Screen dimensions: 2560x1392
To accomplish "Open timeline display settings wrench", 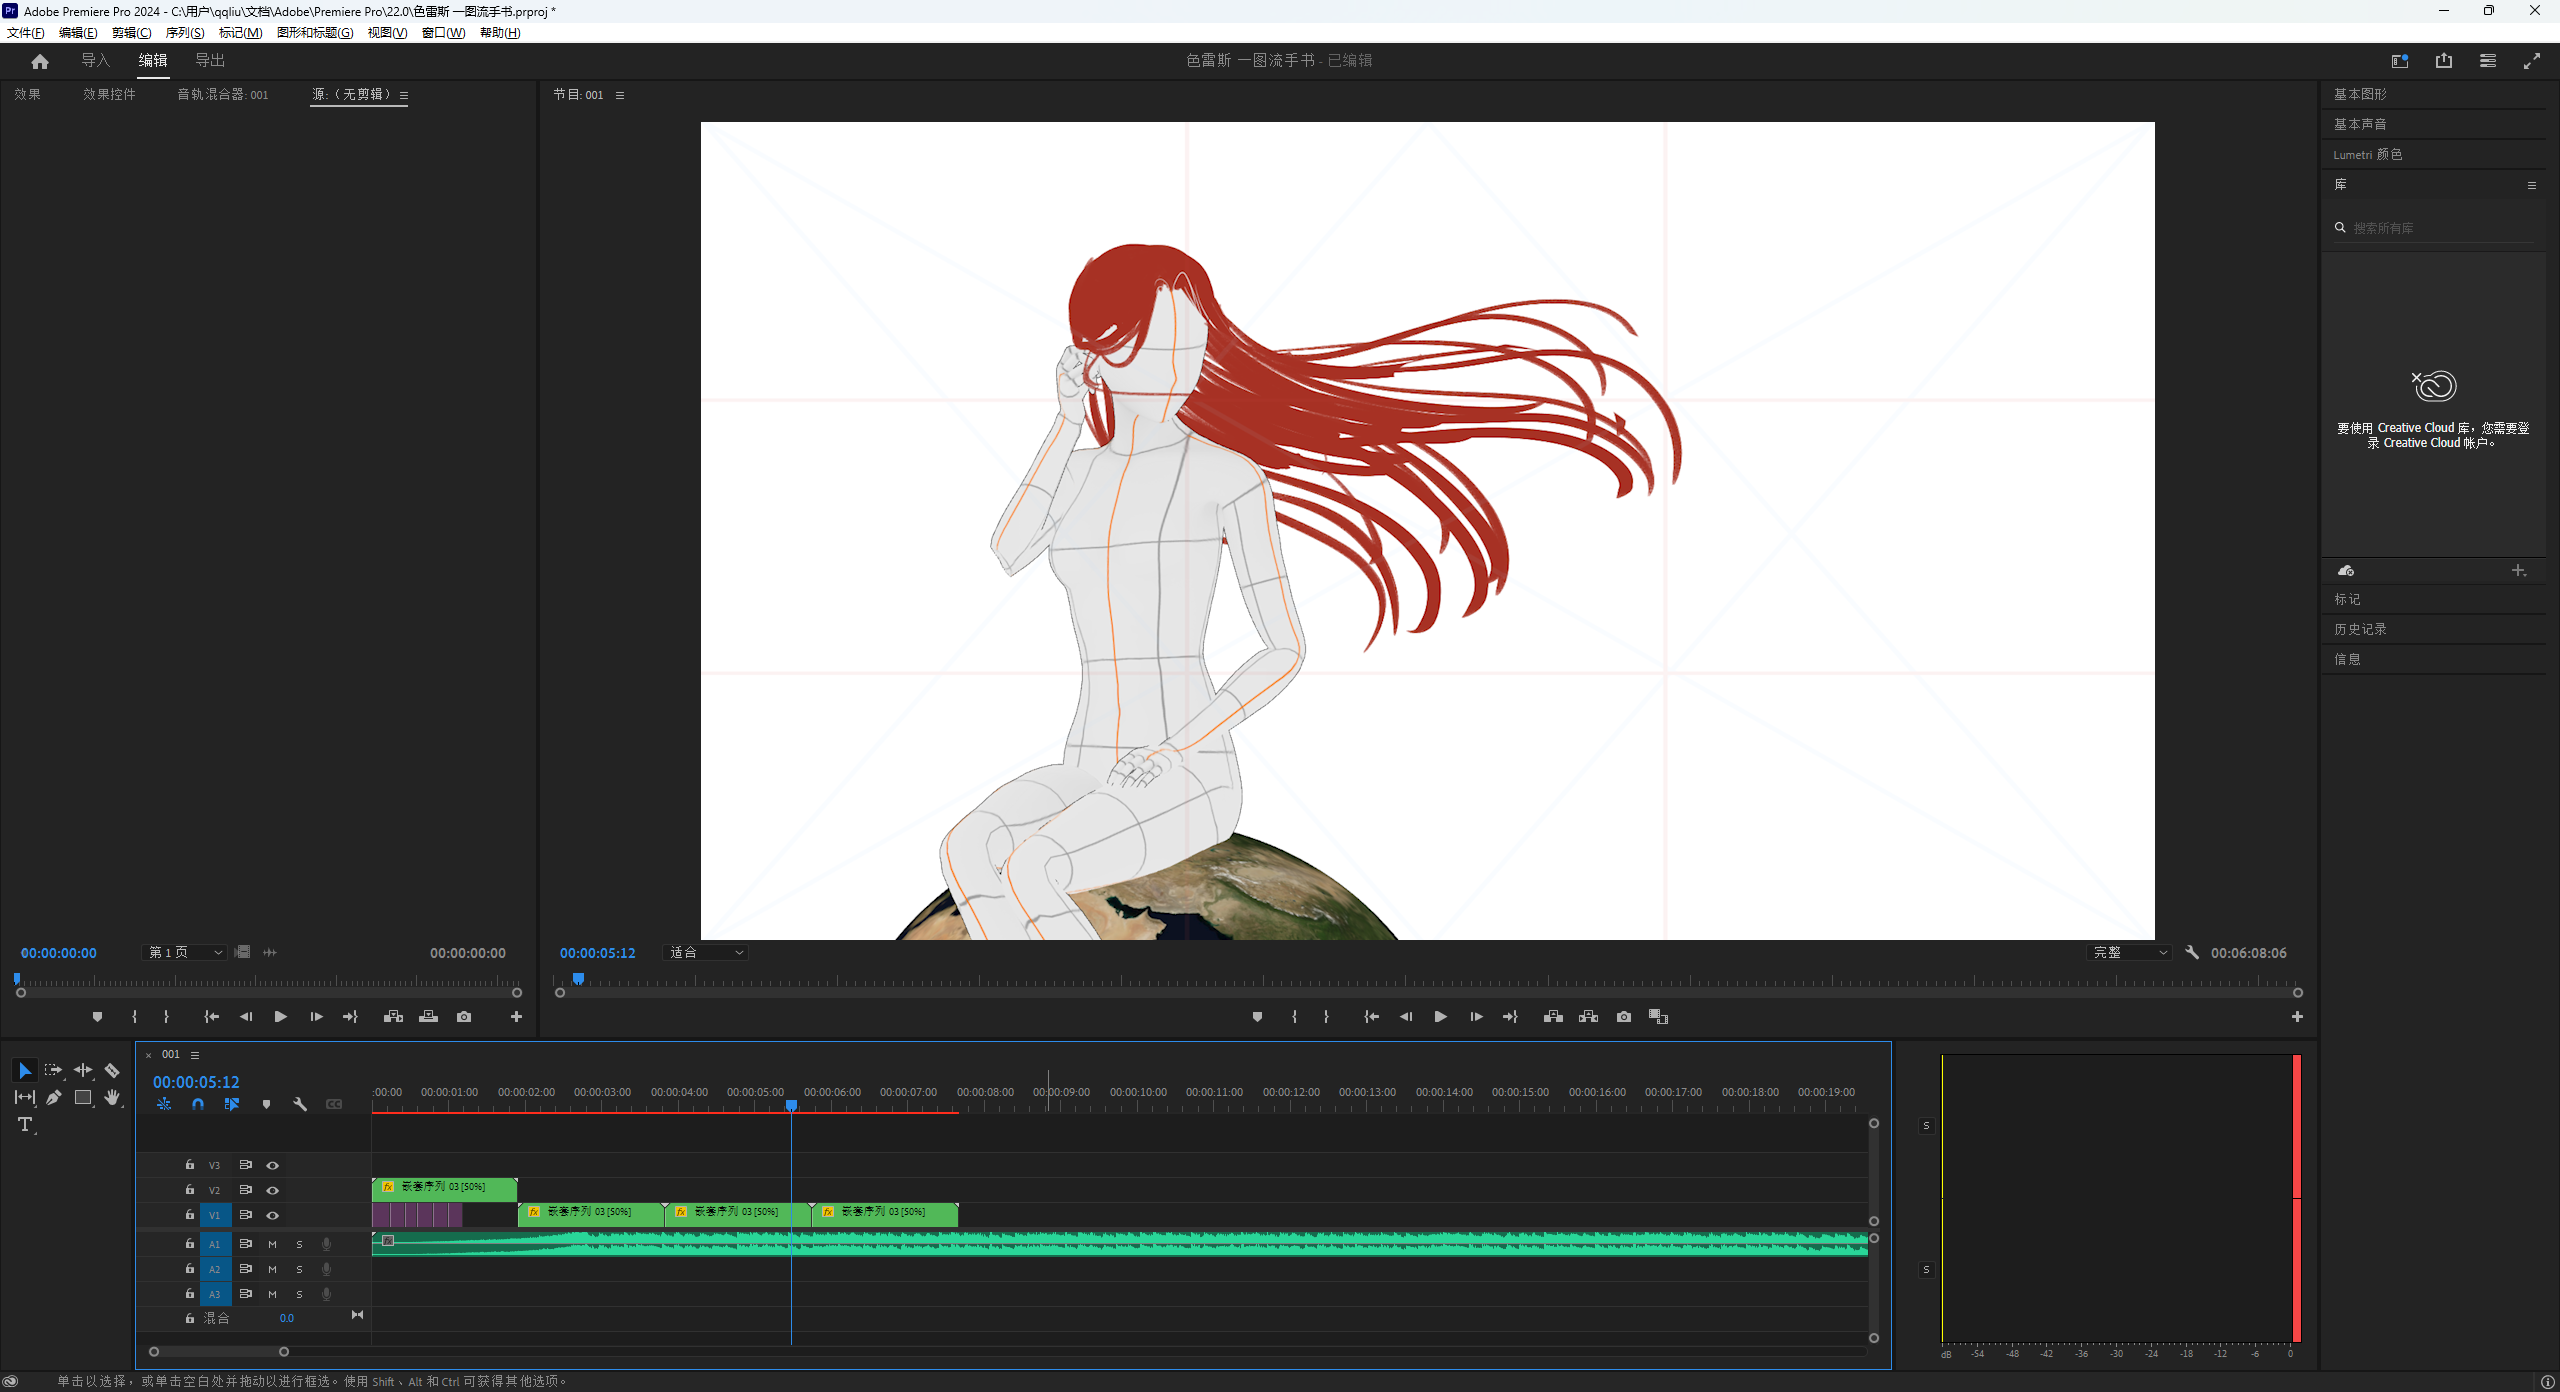I will pyautogui.click(x=299, y=1104).
